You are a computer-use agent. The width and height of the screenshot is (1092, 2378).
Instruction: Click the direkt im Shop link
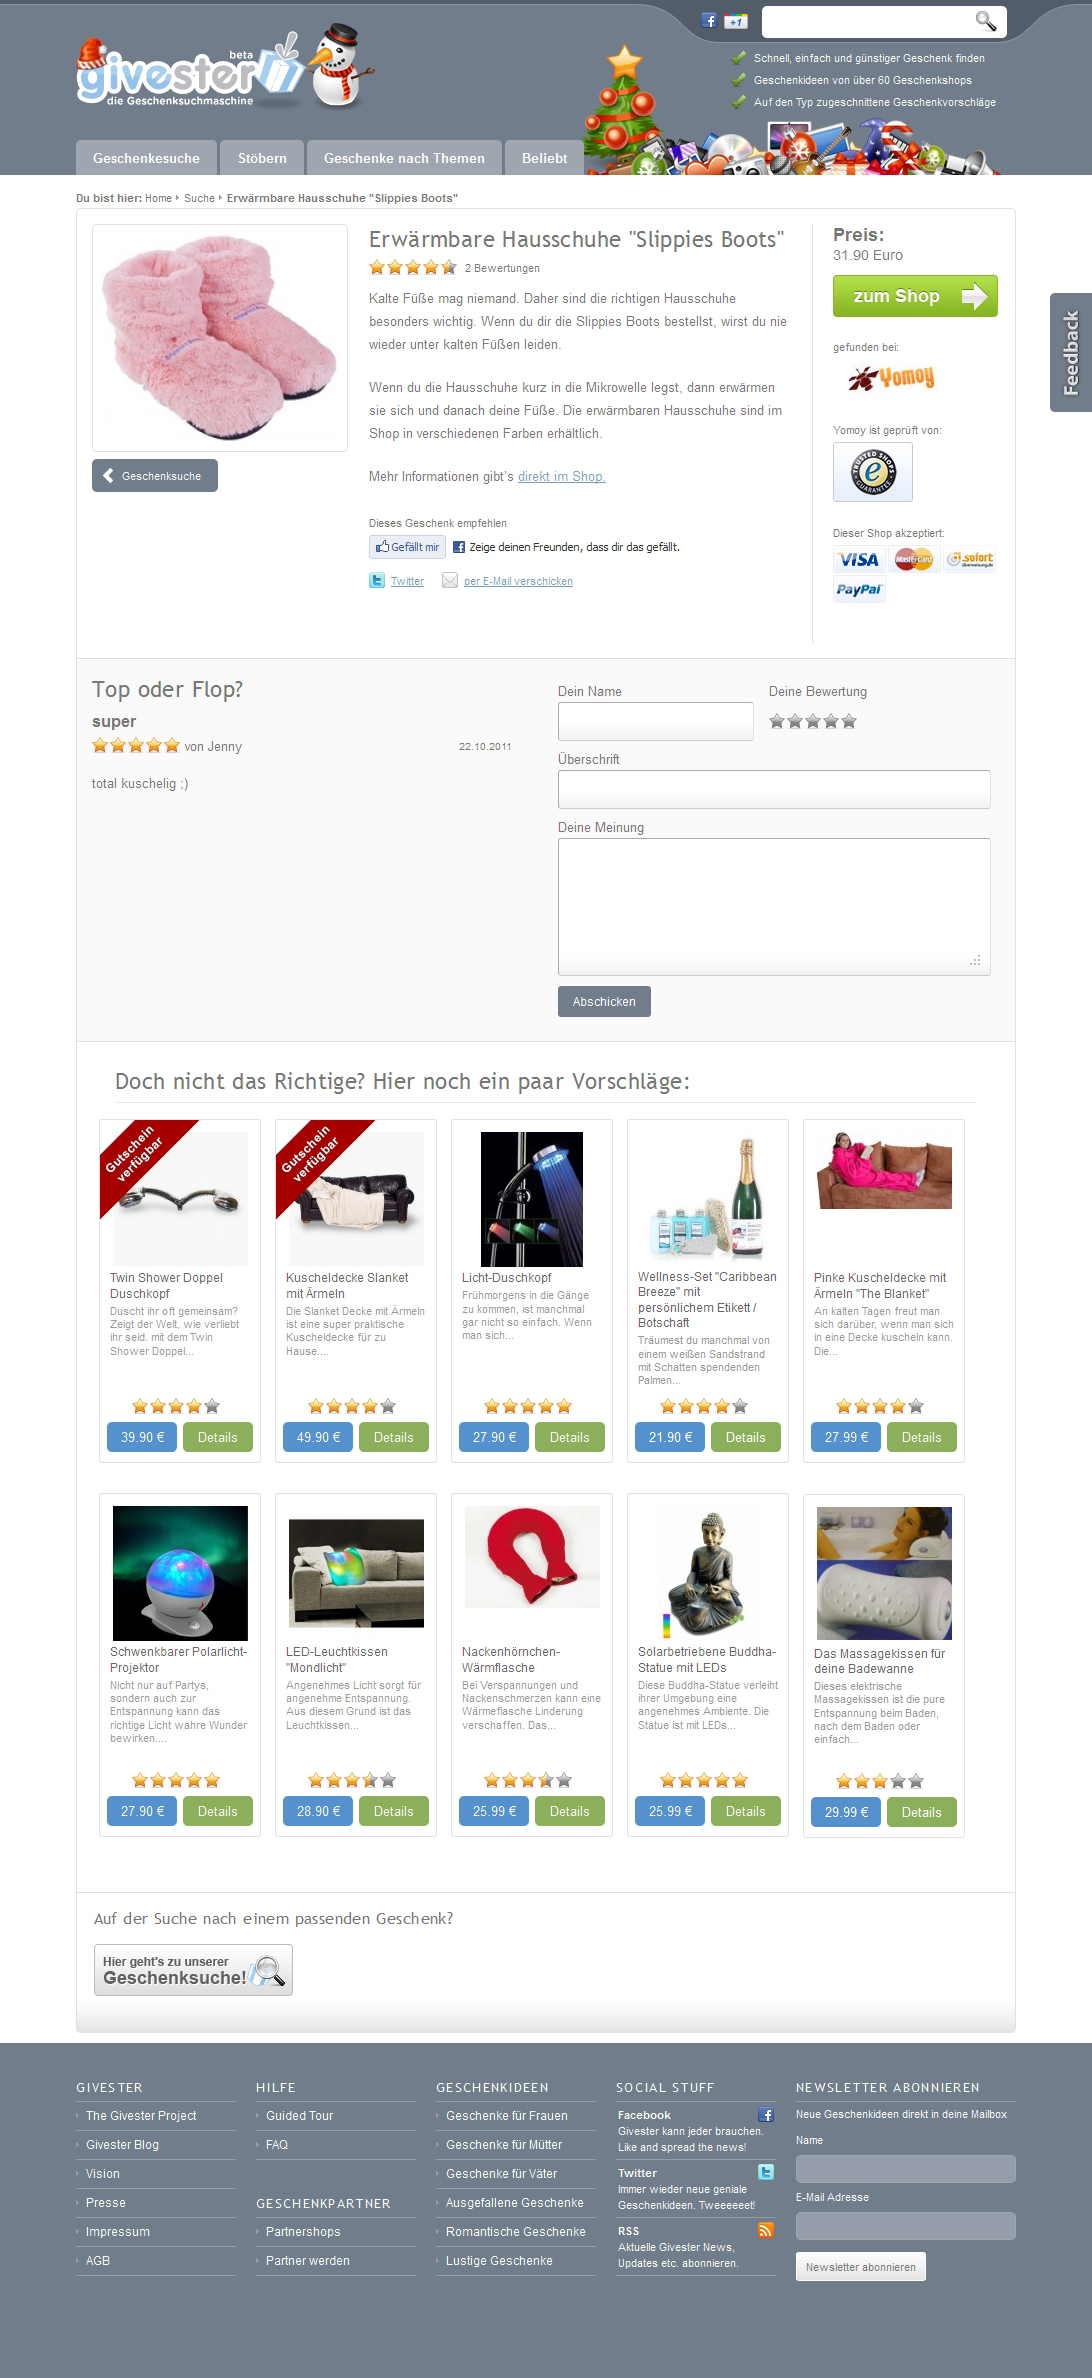[x=561, y=477]
